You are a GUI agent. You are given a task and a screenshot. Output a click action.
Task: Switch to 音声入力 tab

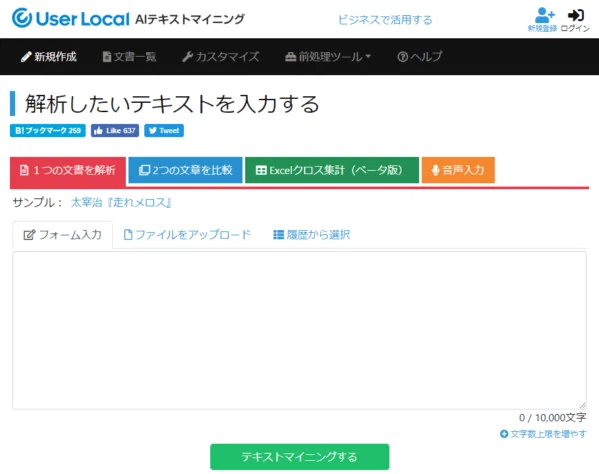tap(458, 170)
